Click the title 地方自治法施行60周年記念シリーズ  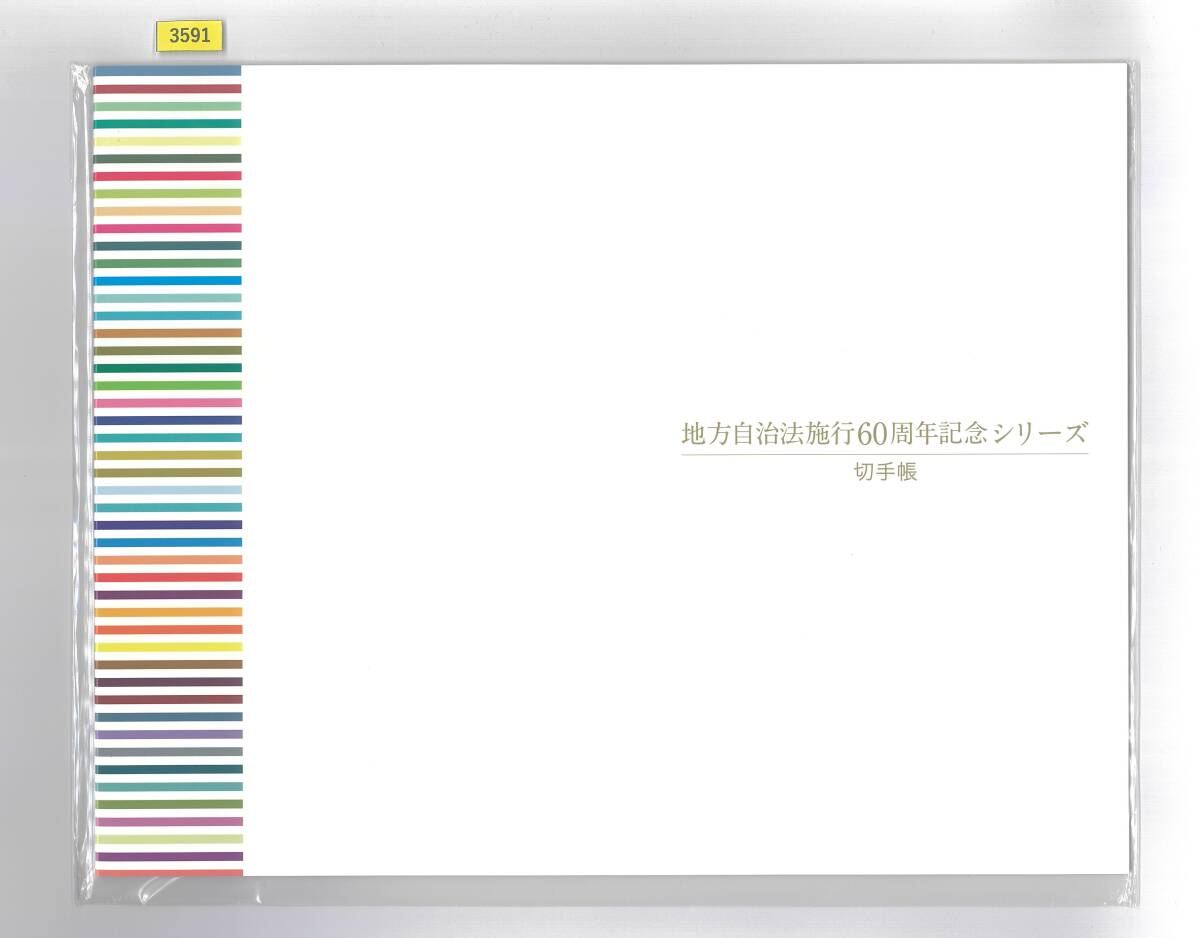pyautogui.click(x=884, y=434)
